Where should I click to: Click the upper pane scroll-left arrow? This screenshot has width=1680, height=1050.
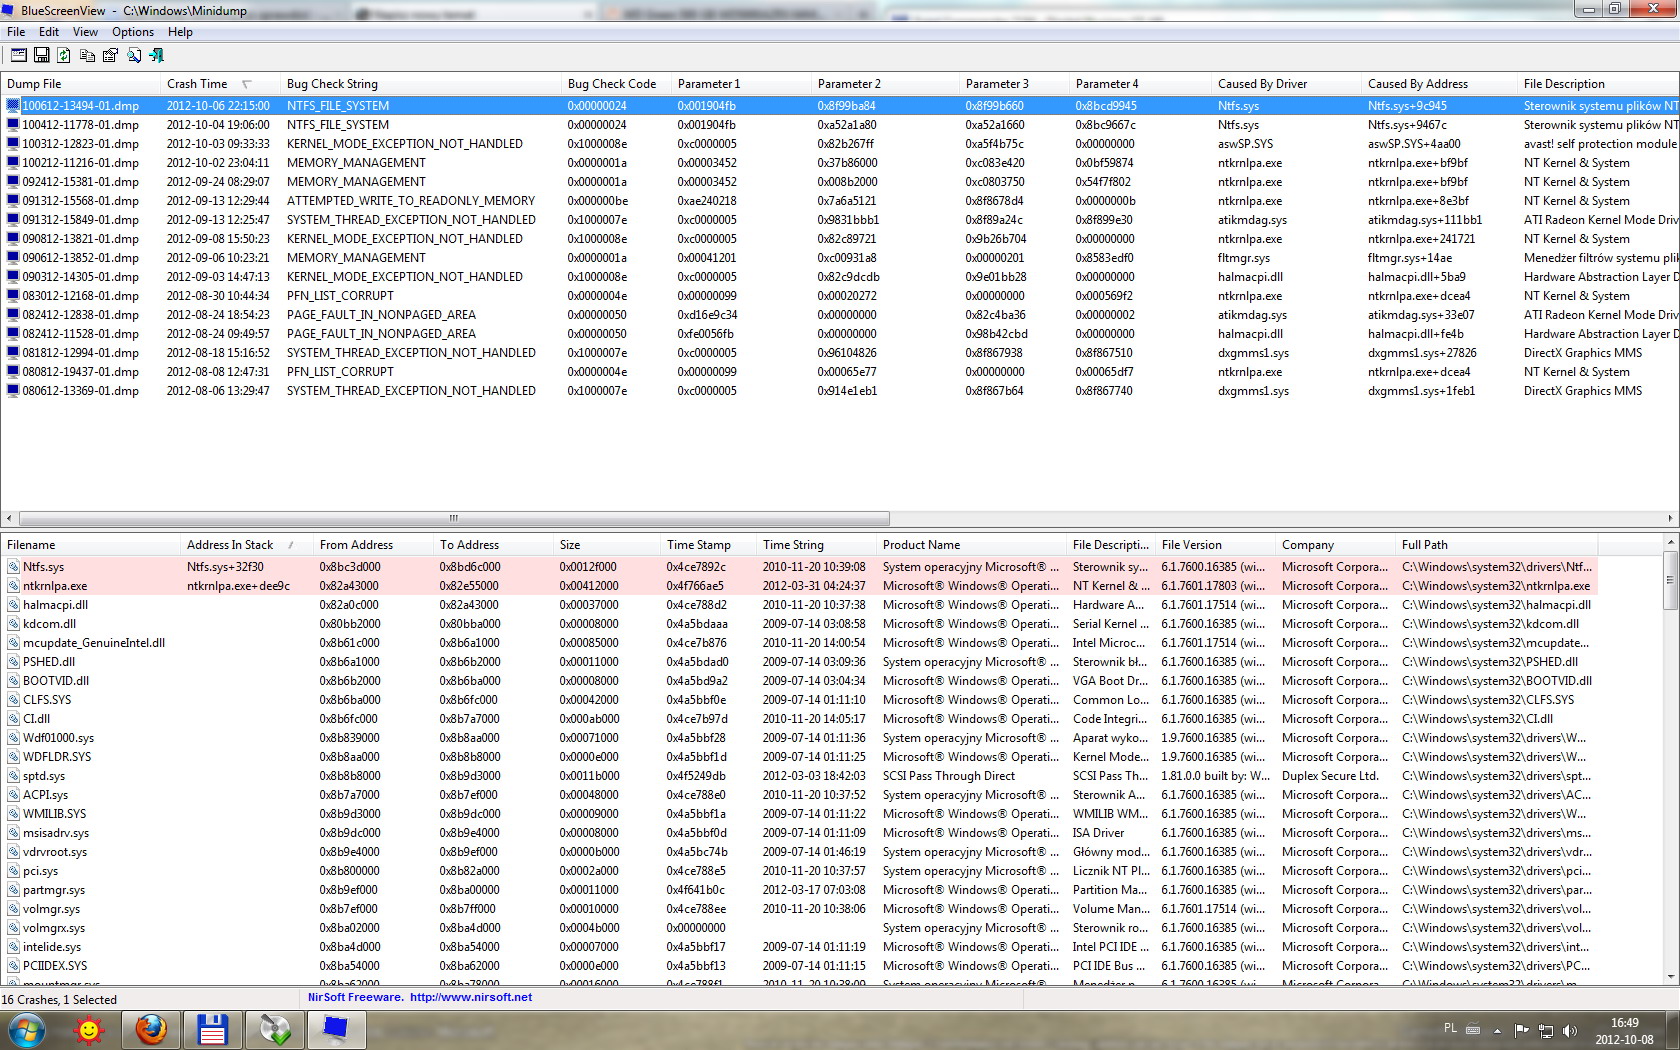pos(9,518)
